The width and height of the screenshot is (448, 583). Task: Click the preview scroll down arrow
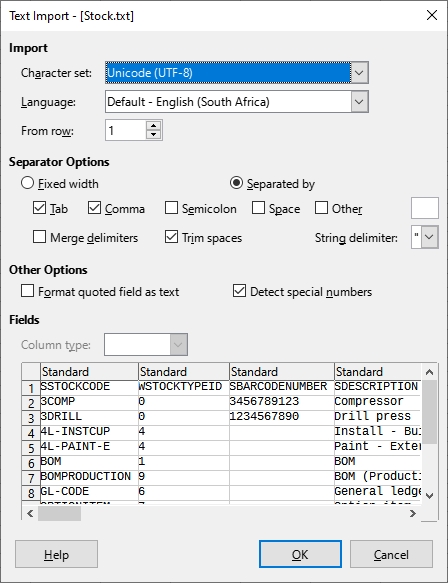tap(429, 496)
